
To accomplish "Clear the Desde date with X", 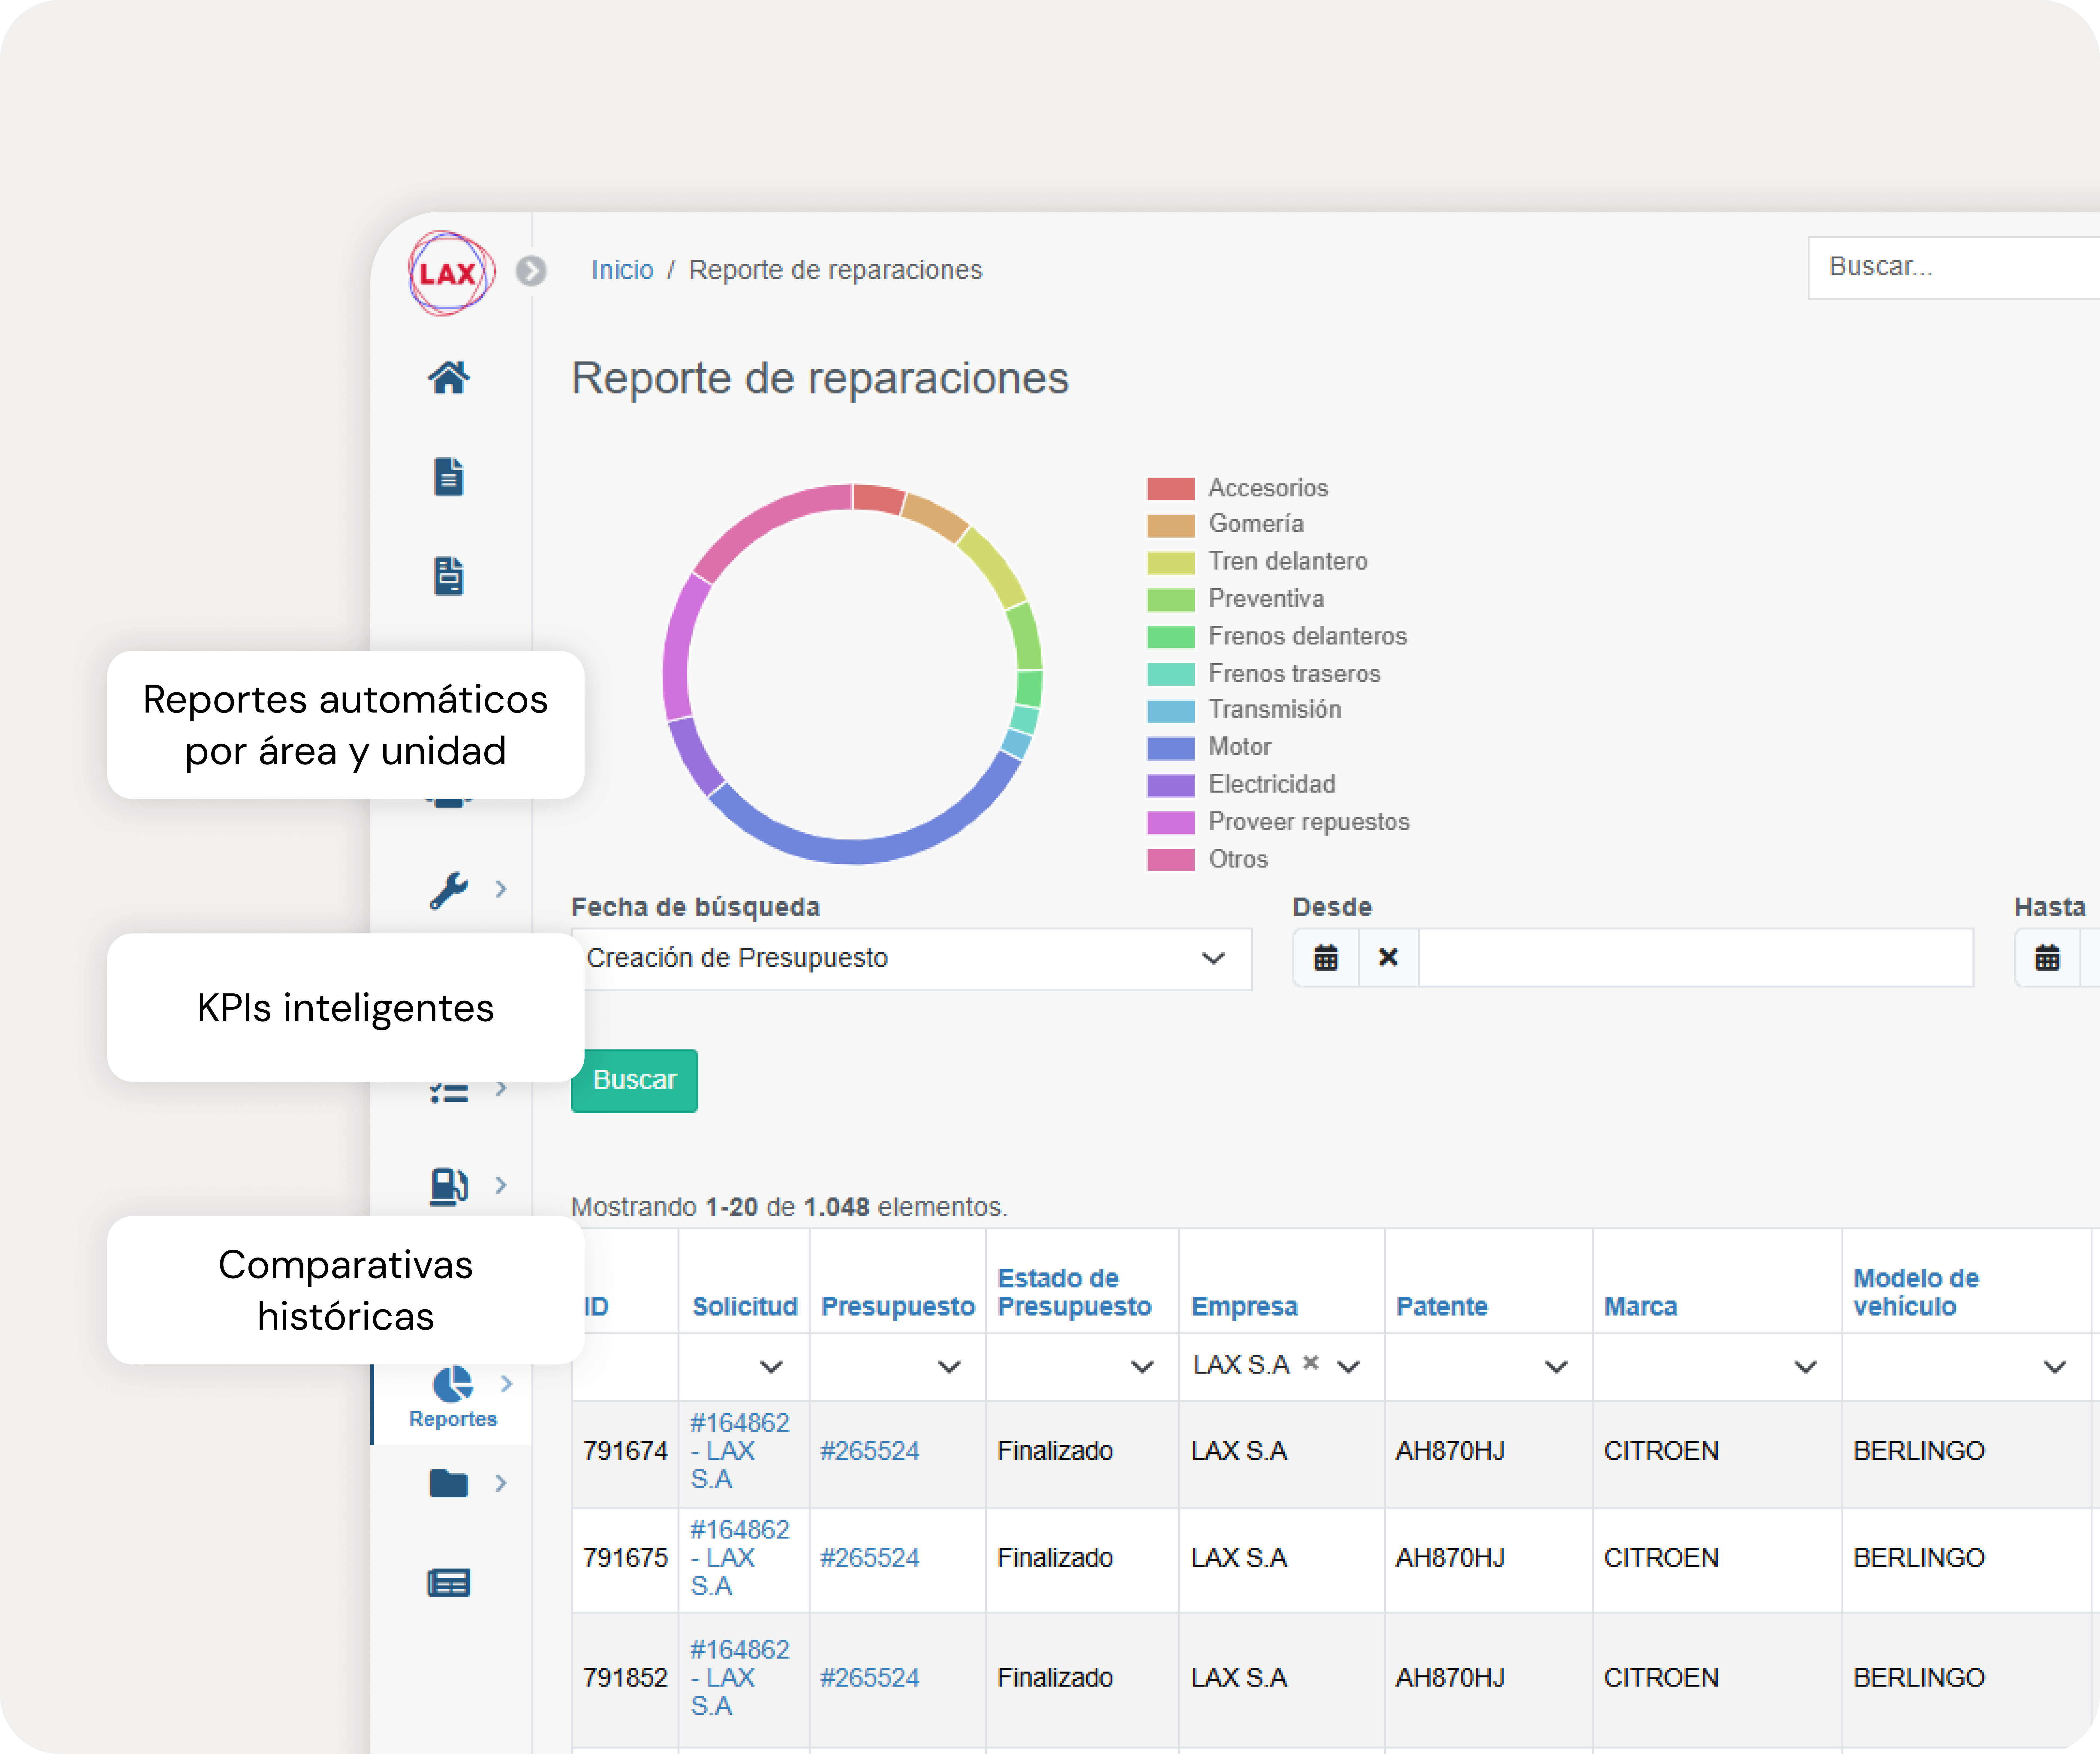I will tap(1388, 958).
